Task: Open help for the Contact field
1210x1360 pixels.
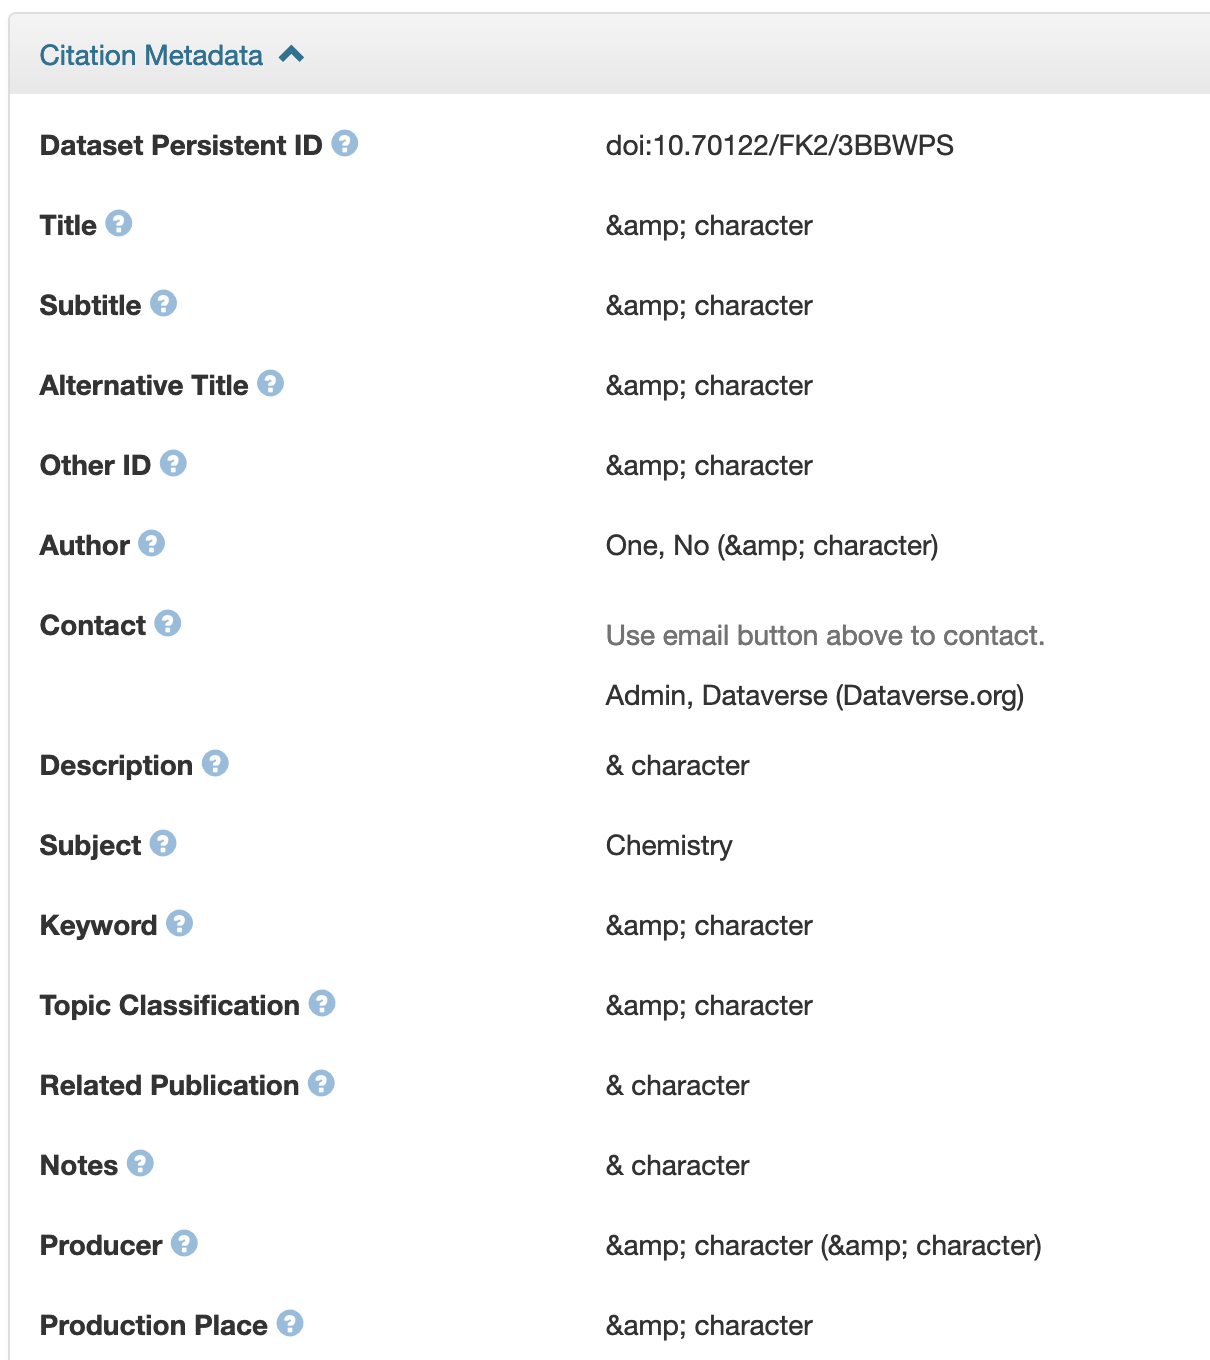Action: click(169, 623)
